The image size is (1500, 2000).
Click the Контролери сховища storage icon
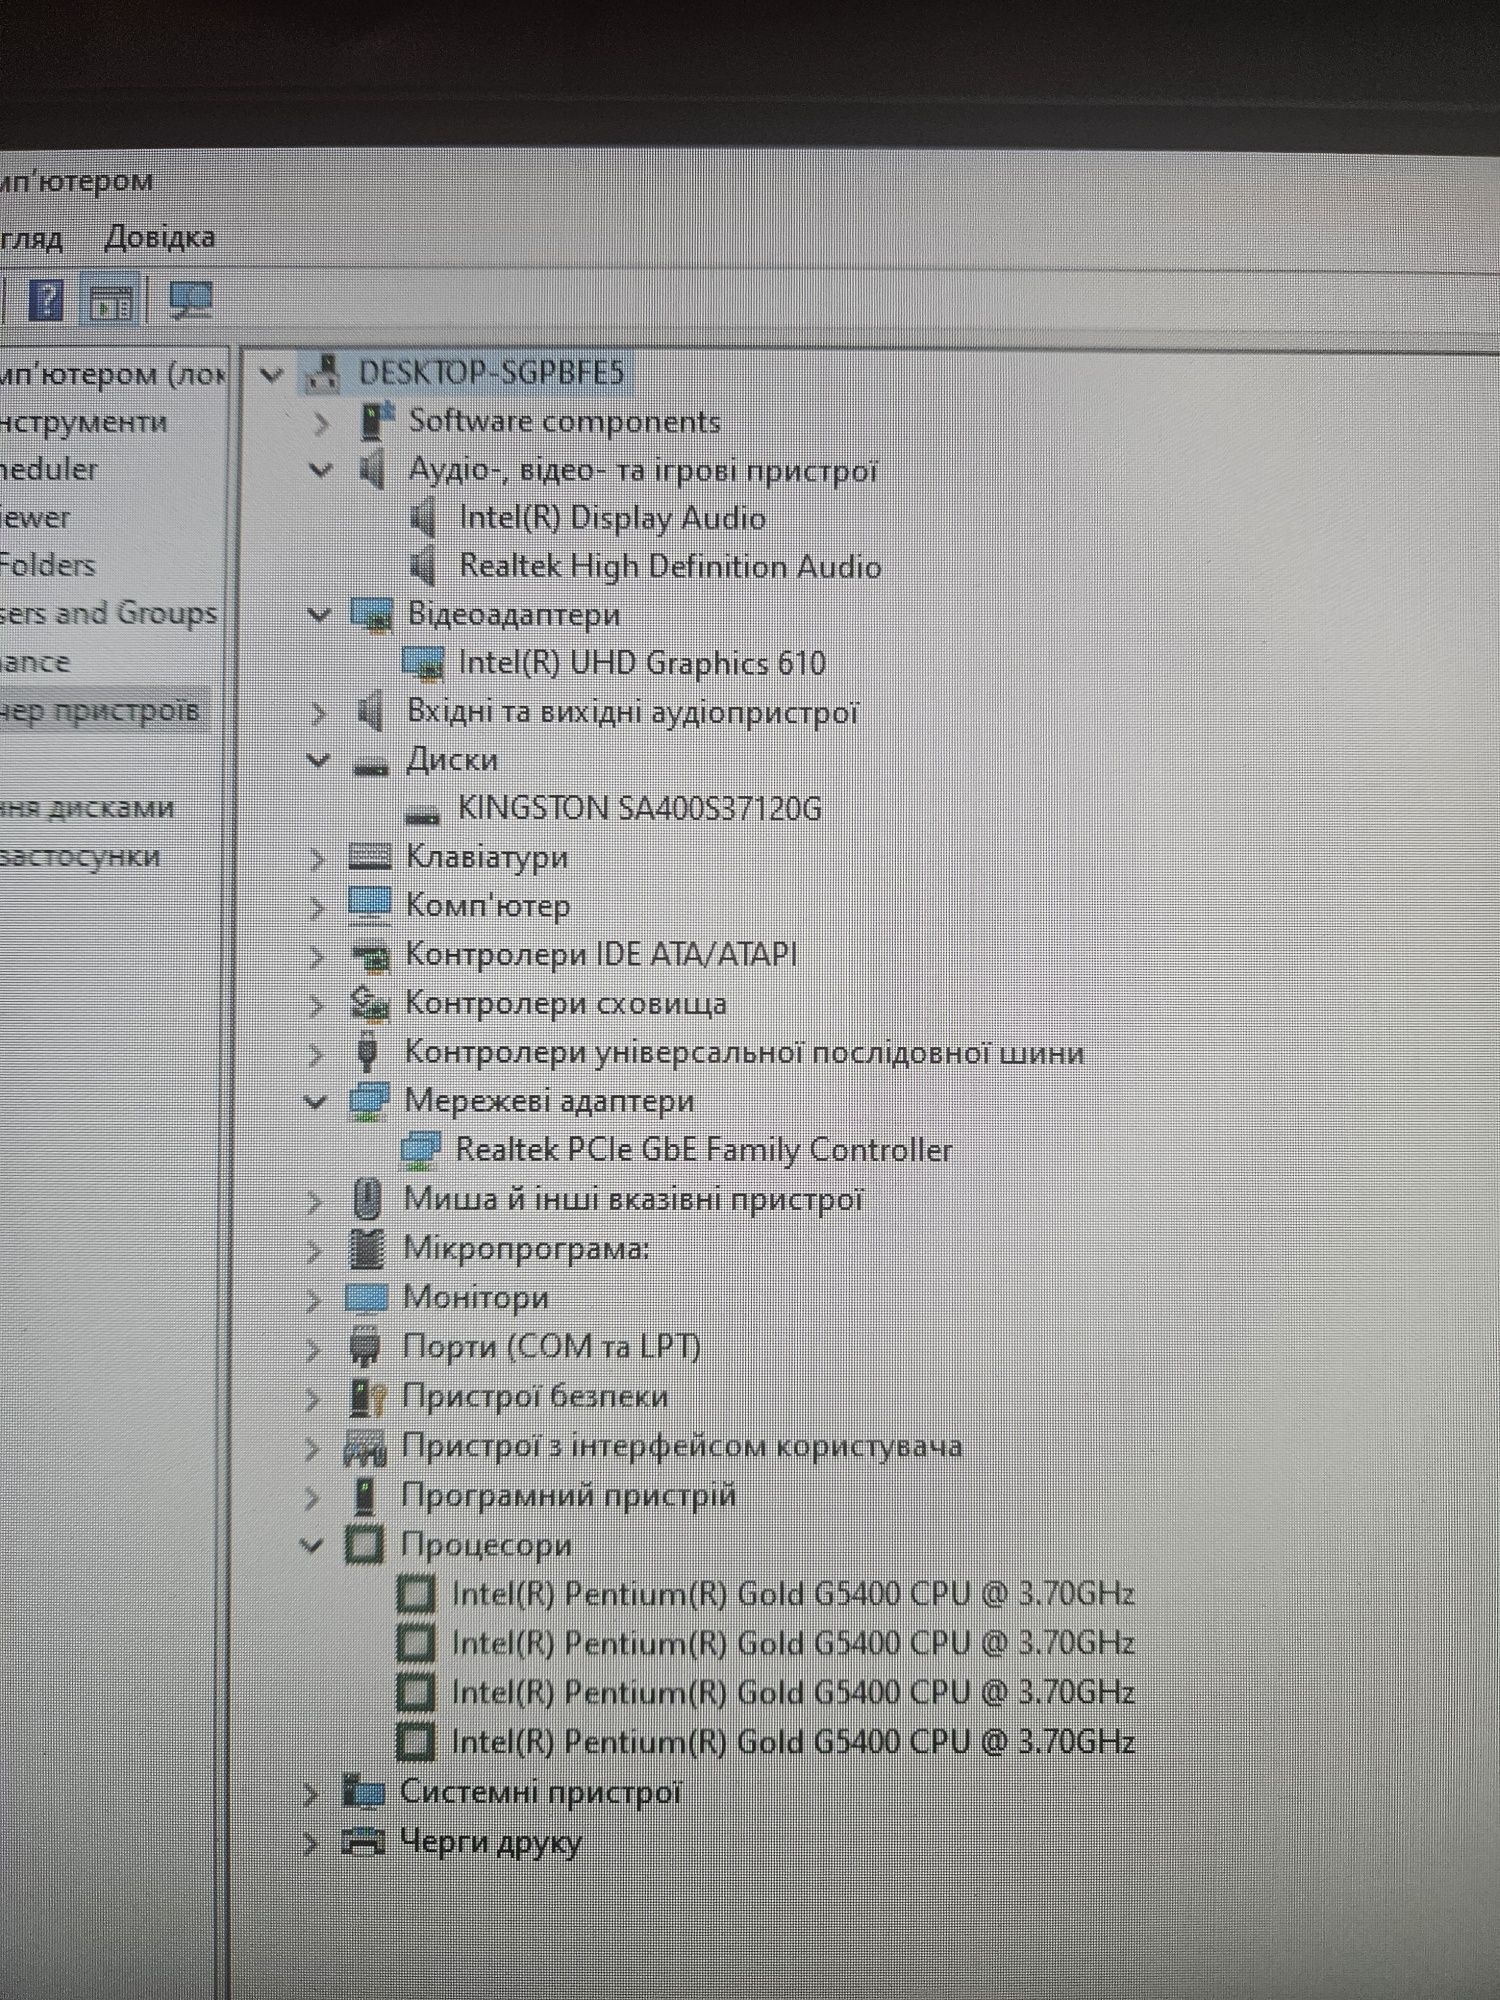[x=369, y=1004]
